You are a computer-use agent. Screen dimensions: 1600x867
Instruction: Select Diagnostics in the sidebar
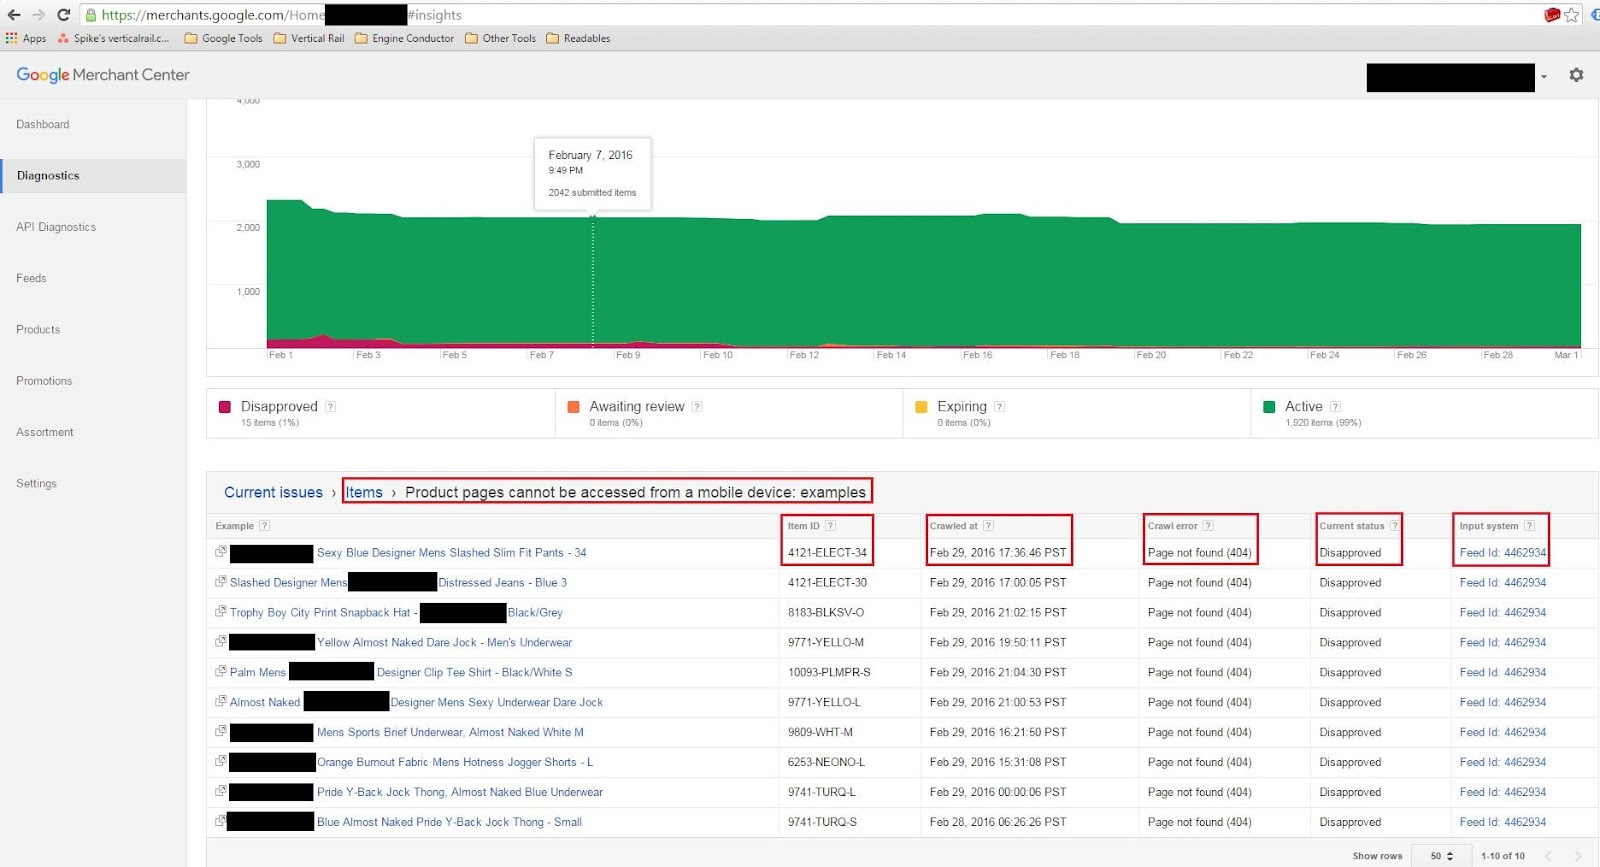[48, 176]
